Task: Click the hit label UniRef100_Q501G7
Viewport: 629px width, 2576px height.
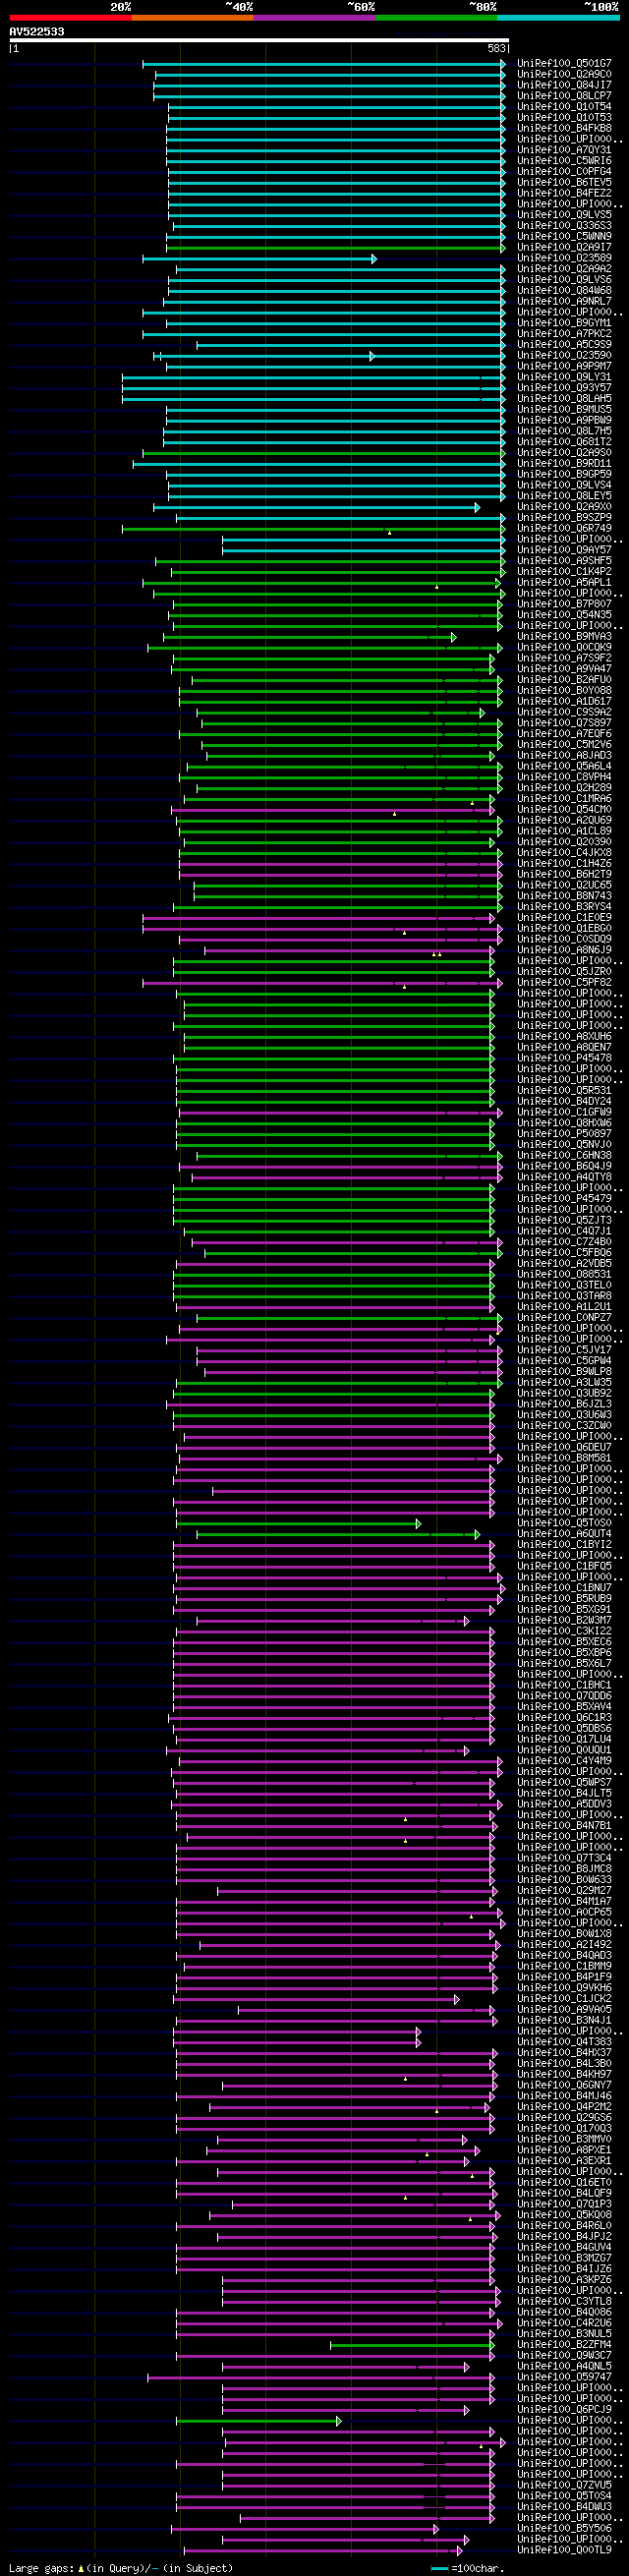Action: tap(565, 64)
